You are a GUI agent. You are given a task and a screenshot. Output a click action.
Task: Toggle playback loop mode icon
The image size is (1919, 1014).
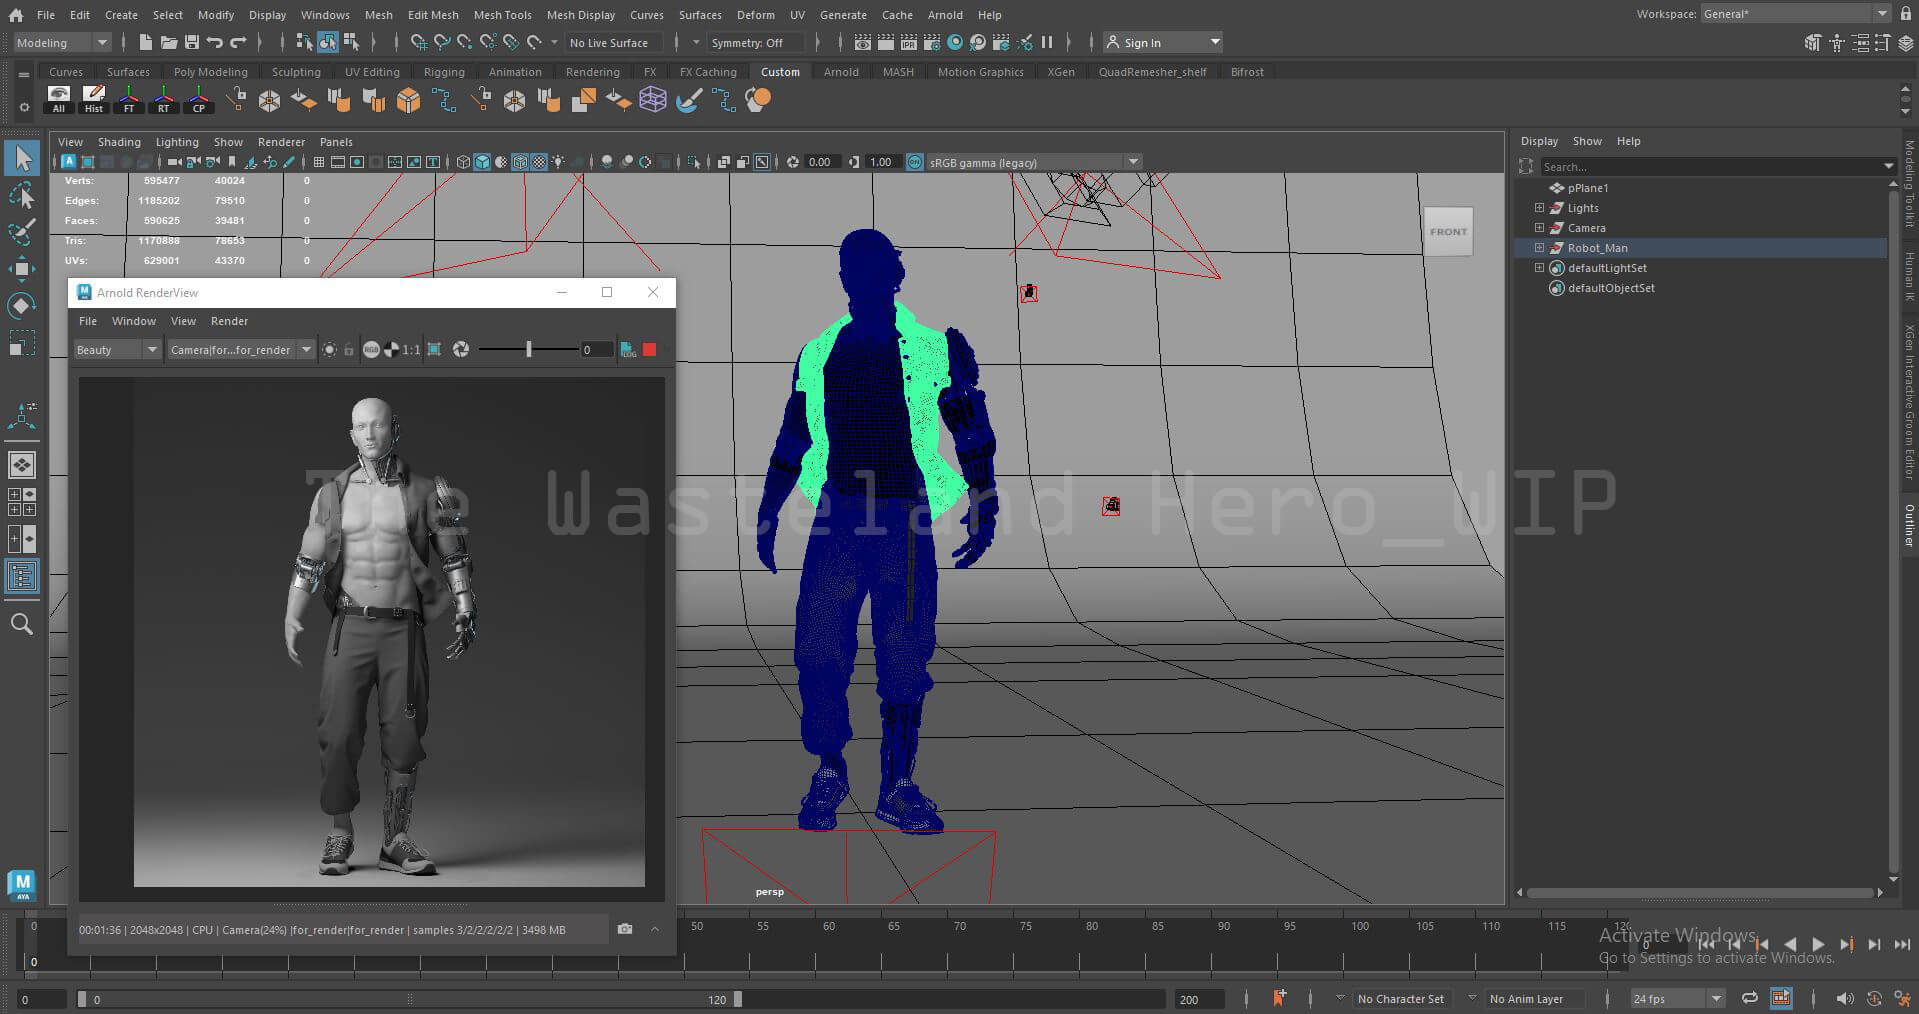pos(1750,998)
